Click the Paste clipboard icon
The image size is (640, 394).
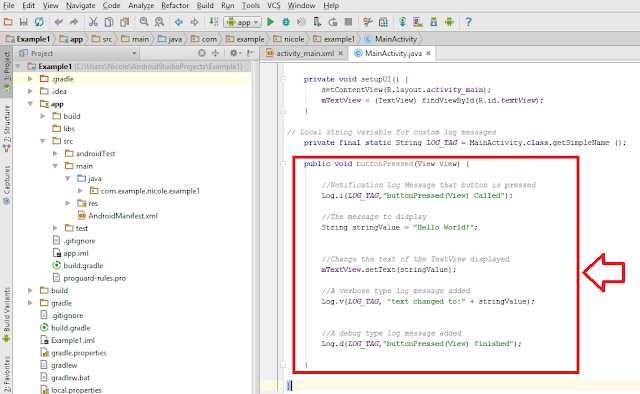(124, 22)
